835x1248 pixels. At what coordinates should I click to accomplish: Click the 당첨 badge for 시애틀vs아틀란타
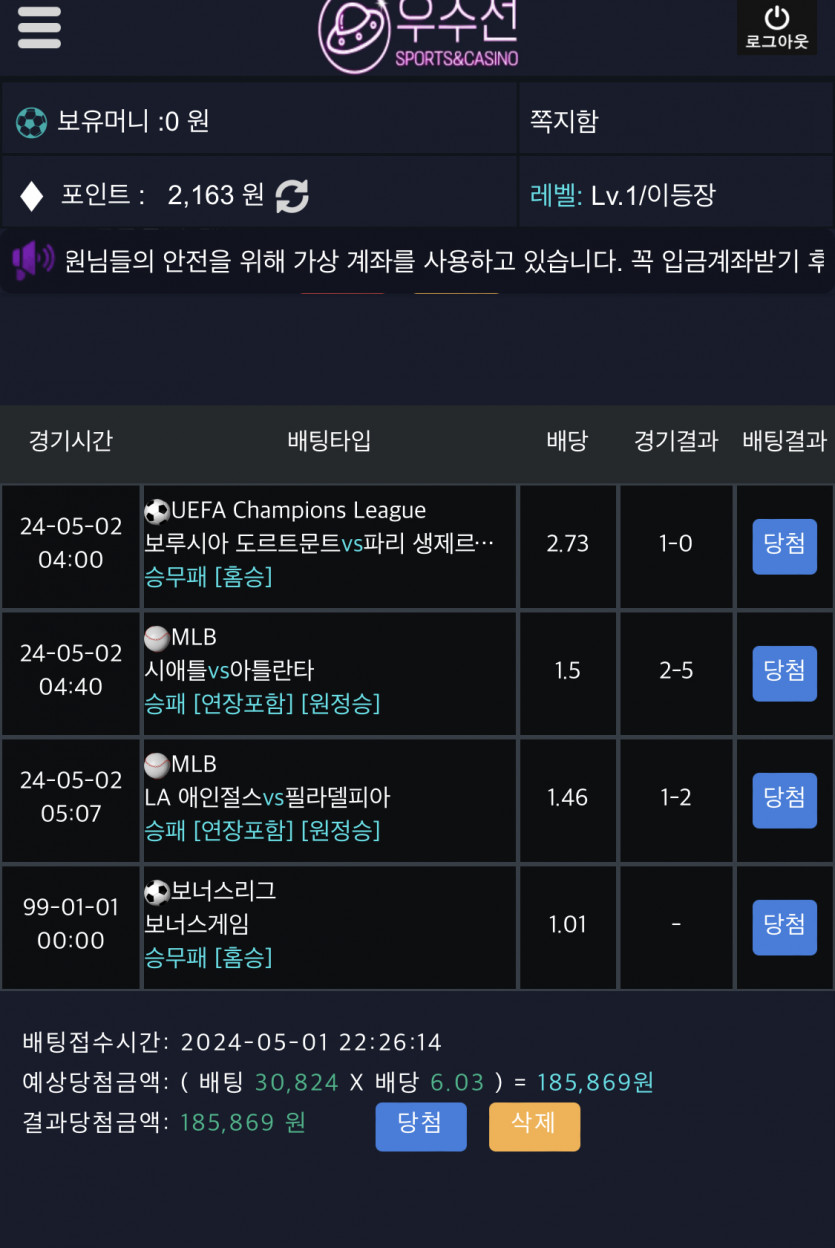click(784, 673)
